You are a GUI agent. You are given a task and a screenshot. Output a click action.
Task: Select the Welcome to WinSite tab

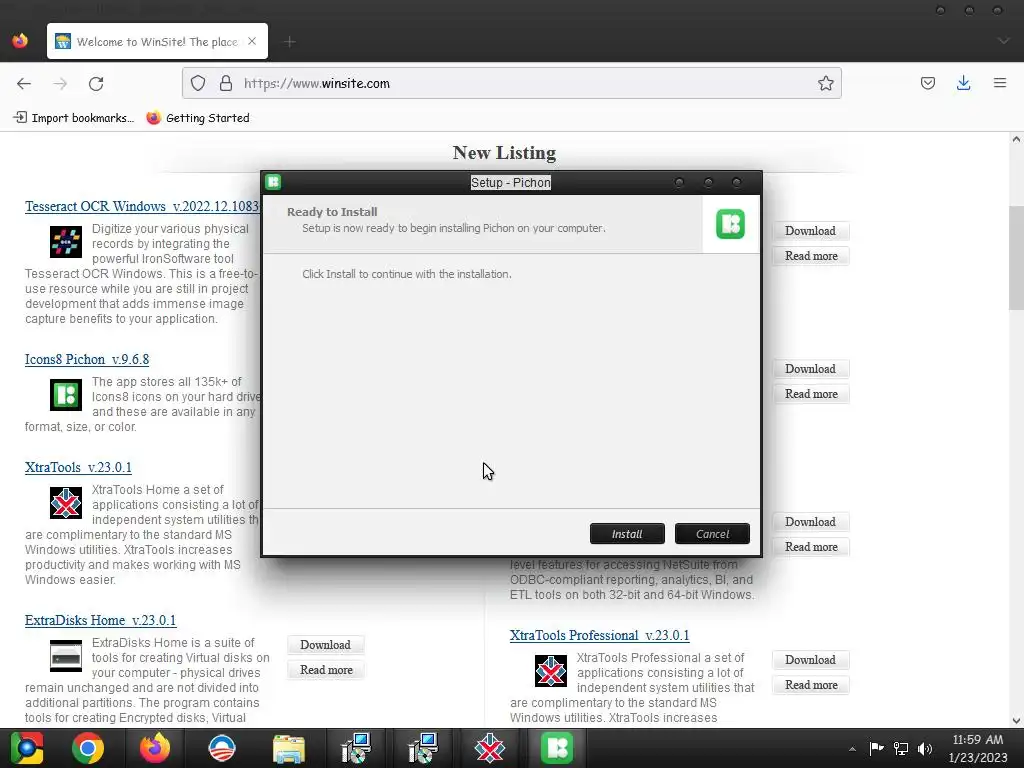[x=157, y=41]
